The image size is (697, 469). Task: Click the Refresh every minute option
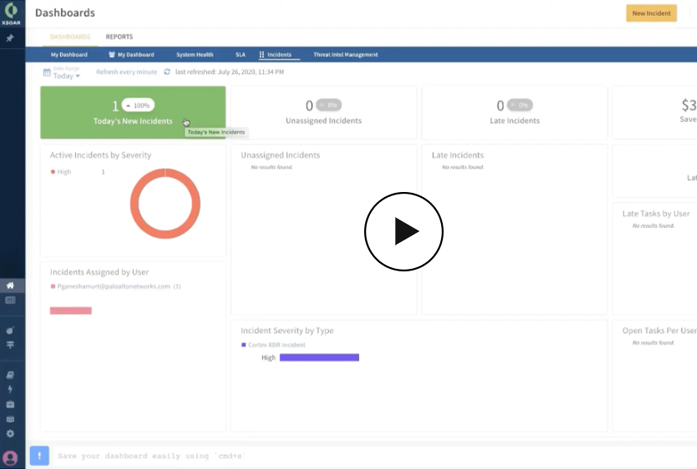[126, 72]
